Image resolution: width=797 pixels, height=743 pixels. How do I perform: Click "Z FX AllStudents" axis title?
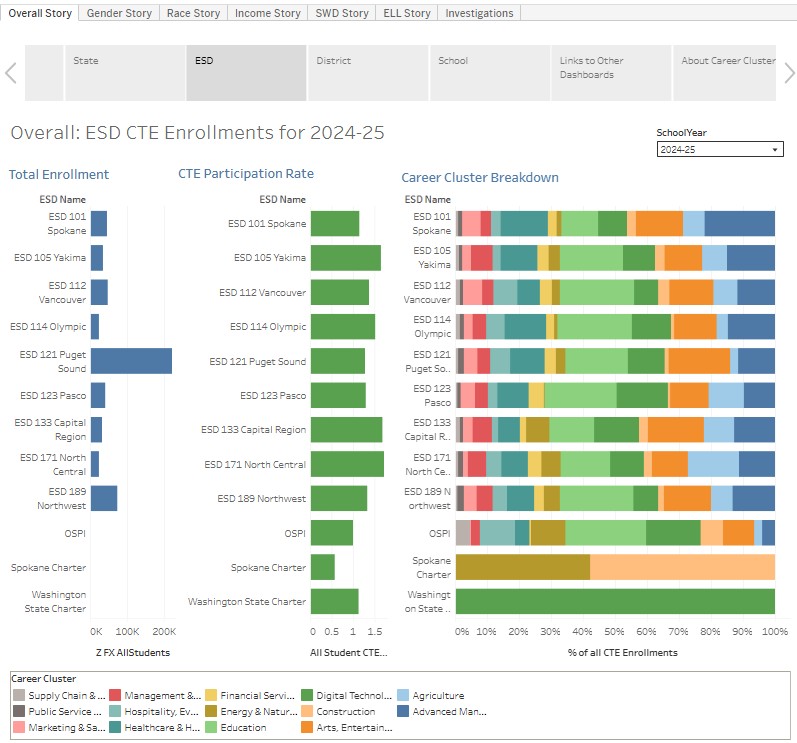coord(133,653)
